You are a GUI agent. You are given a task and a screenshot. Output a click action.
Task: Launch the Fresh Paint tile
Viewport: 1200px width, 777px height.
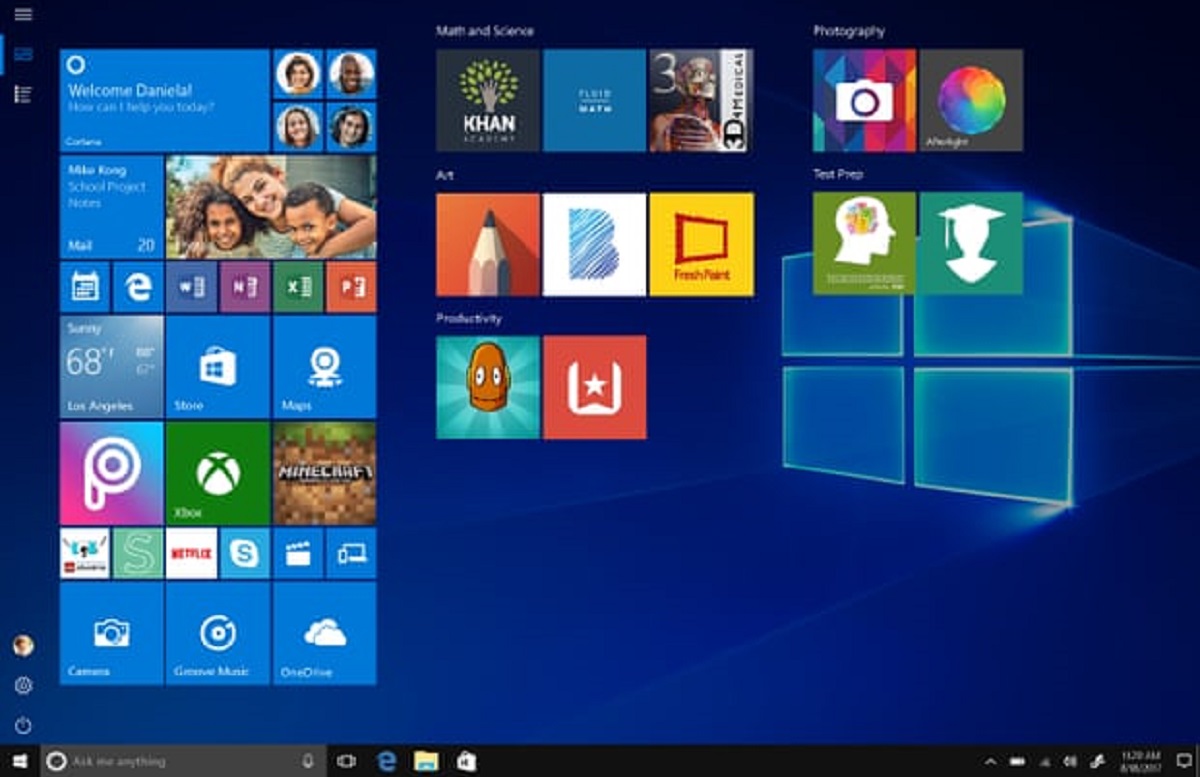(x=701, y=244)
